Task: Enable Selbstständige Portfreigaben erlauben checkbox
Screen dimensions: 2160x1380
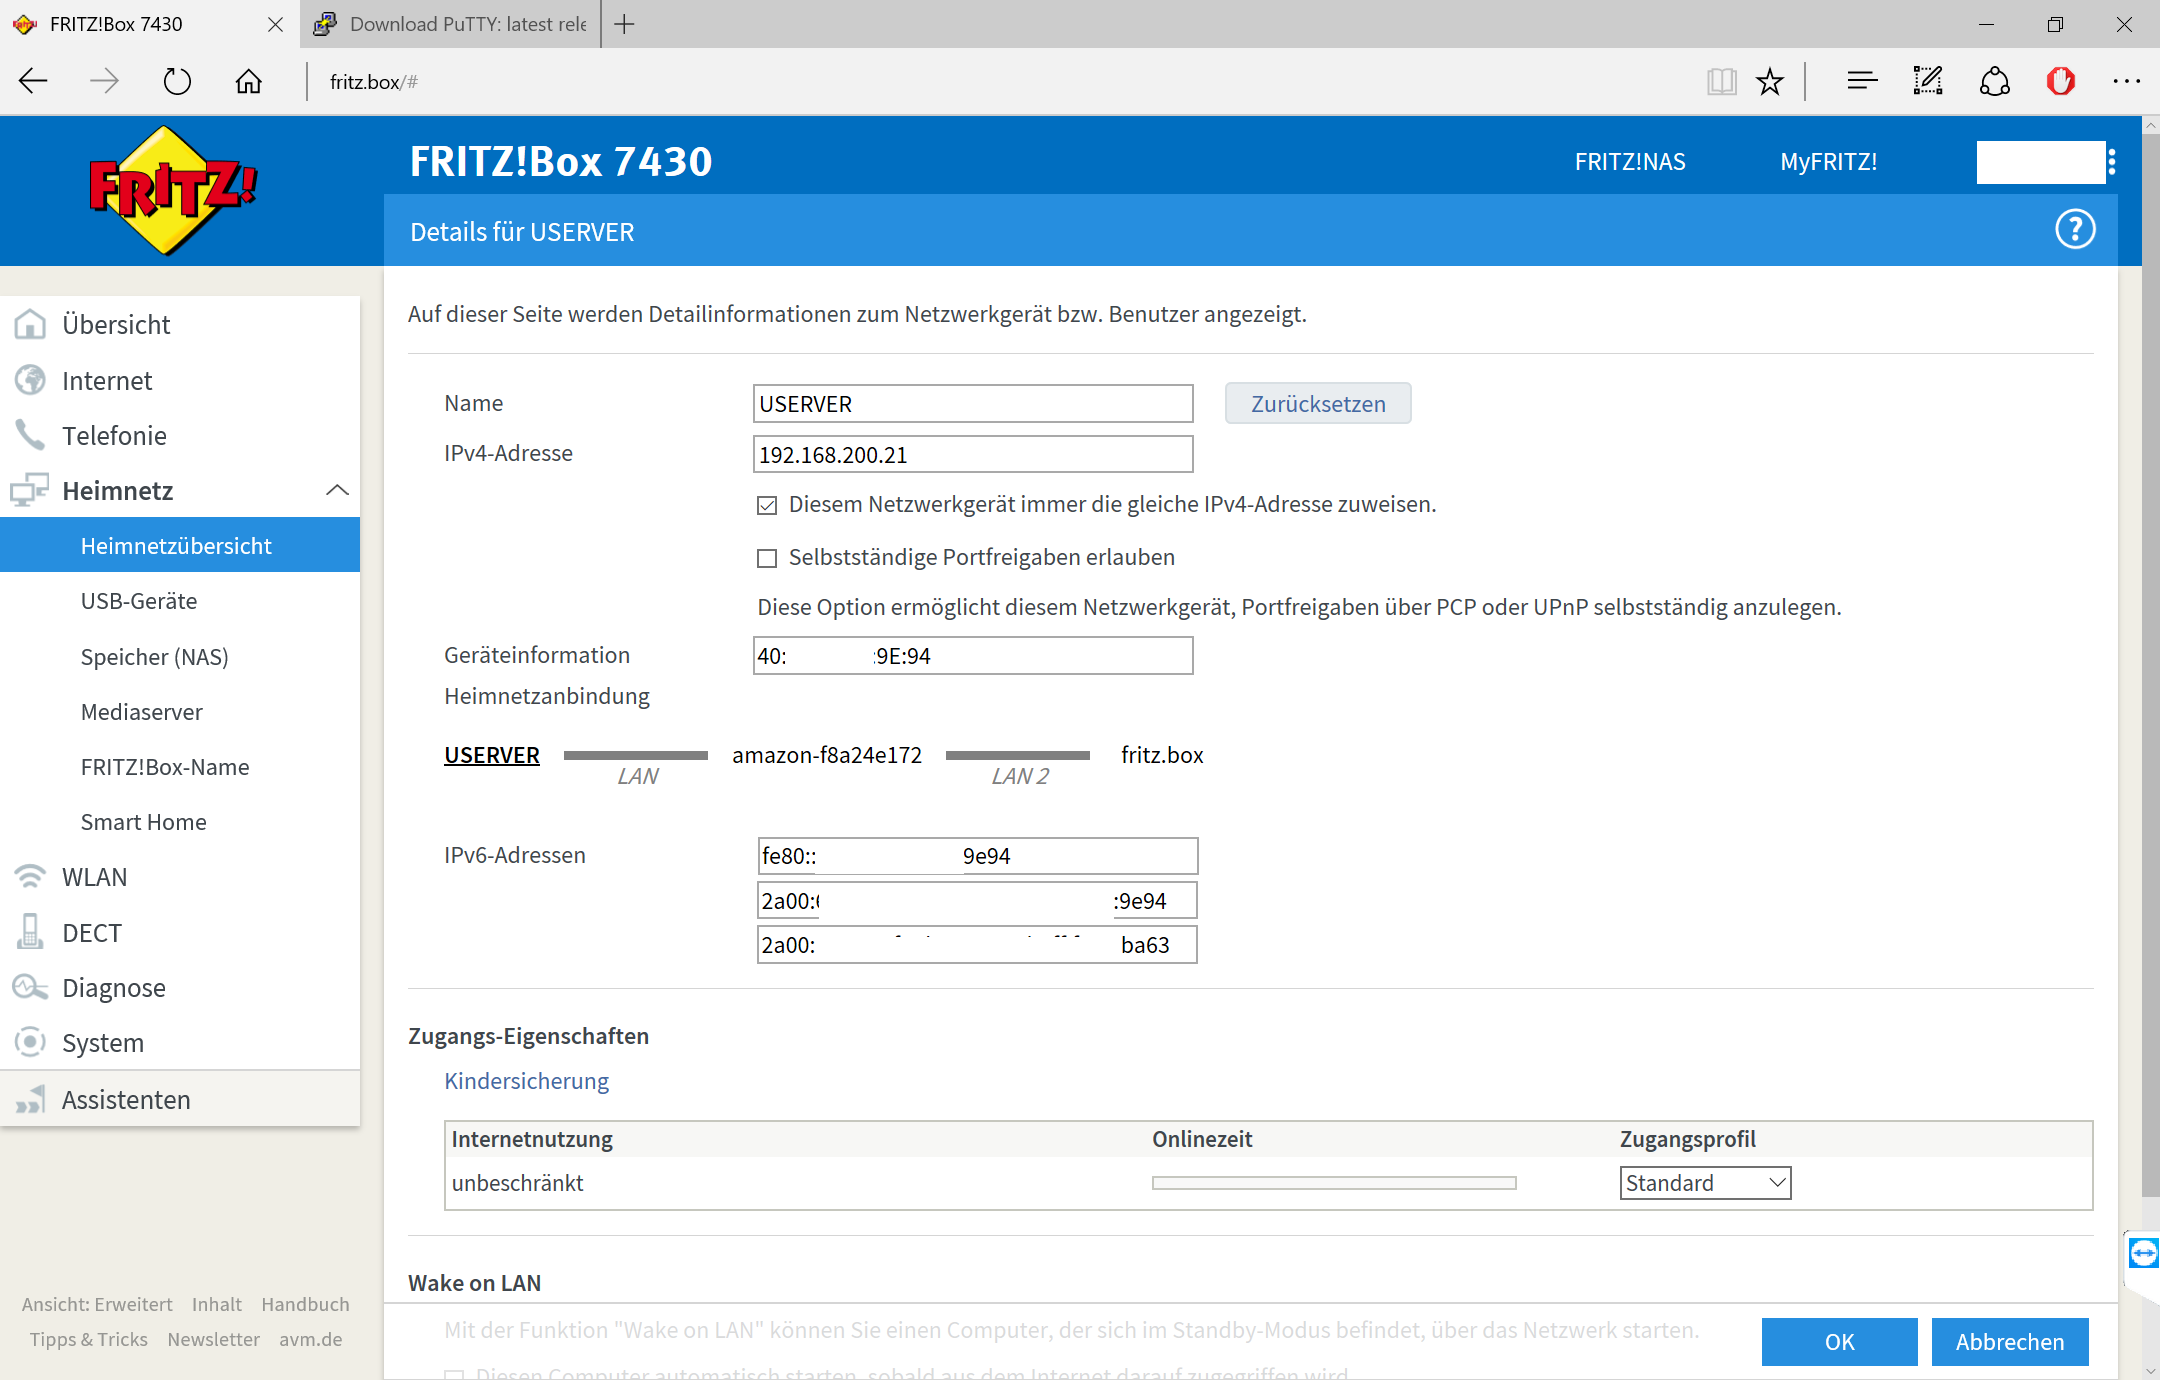Action: tap(767, 558)
